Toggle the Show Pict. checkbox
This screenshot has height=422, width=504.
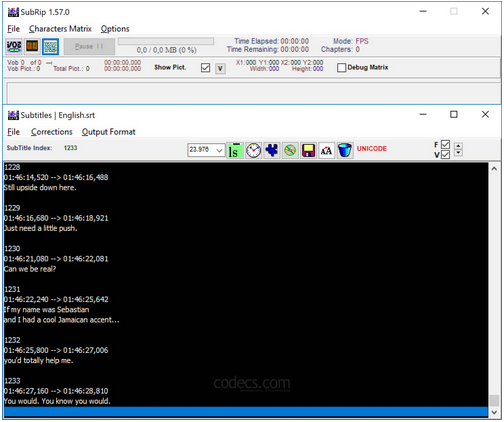point(205,68)
